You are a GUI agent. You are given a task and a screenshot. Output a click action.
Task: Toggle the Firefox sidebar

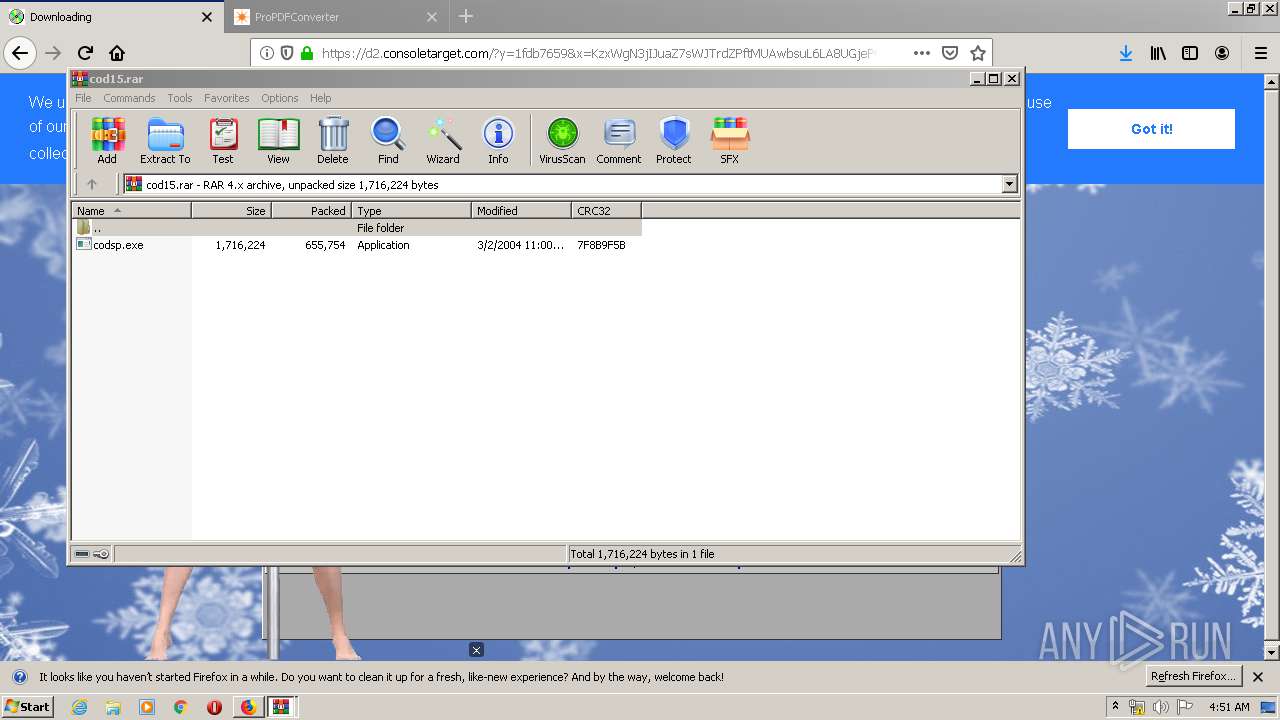1190,53
